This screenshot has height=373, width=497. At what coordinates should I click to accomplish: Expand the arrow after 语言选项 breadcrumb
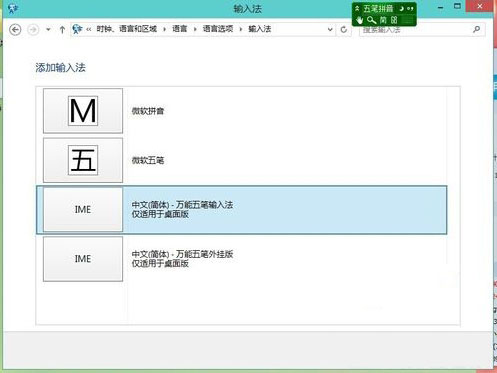tap(241, 29)
